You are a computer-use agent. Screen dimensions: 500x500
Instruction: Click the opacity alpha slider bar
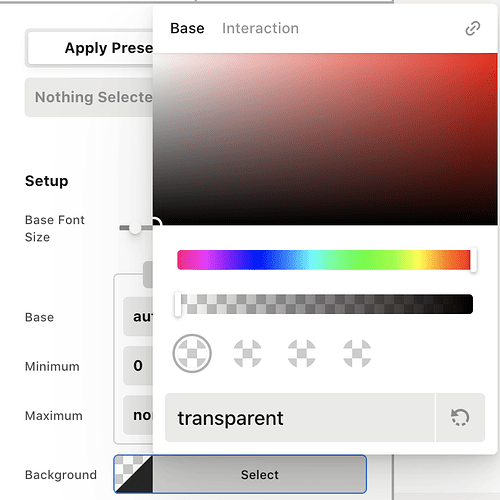(x=325, y=304)
